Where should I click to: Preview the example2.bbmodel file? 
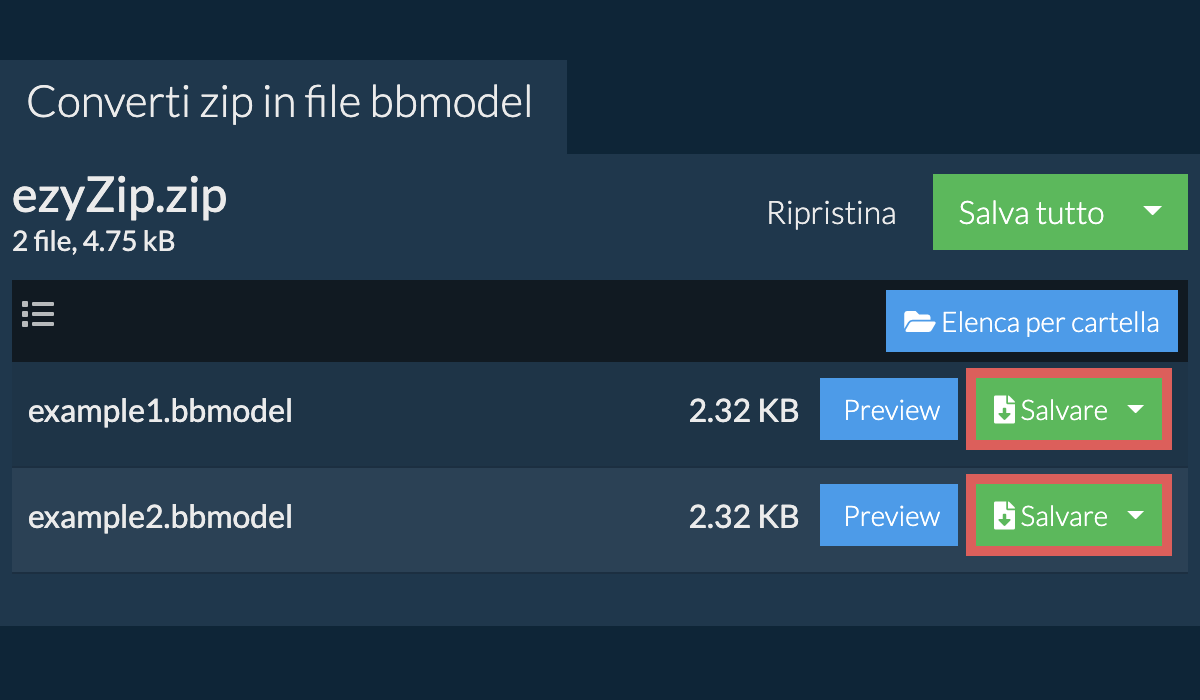[x=892, y=516]
